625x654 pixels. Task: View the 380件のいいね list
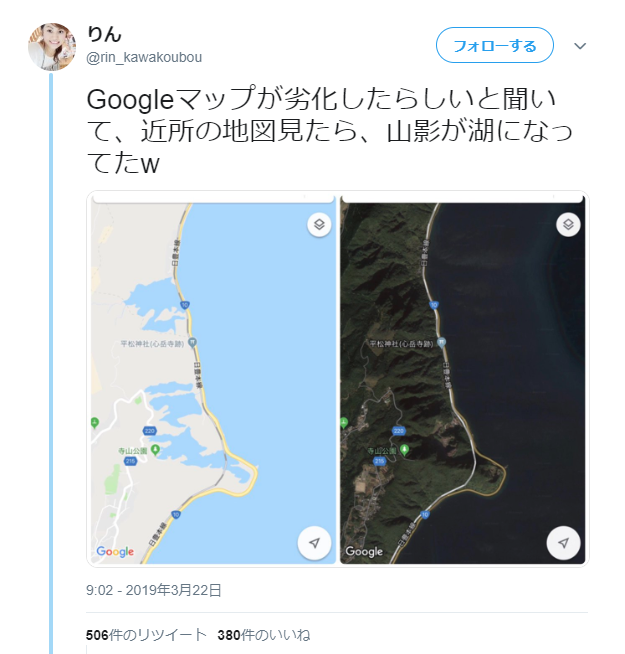click(264, 635)
